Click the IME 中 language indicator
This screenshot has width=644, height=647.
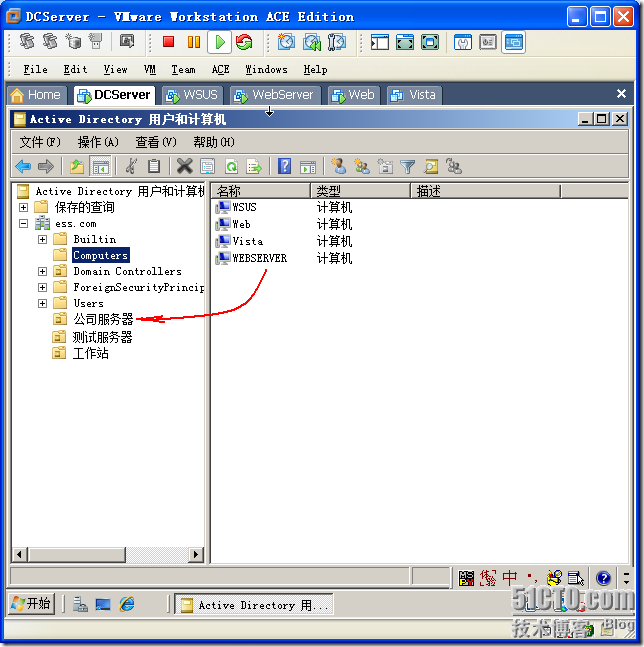(510, 578)
